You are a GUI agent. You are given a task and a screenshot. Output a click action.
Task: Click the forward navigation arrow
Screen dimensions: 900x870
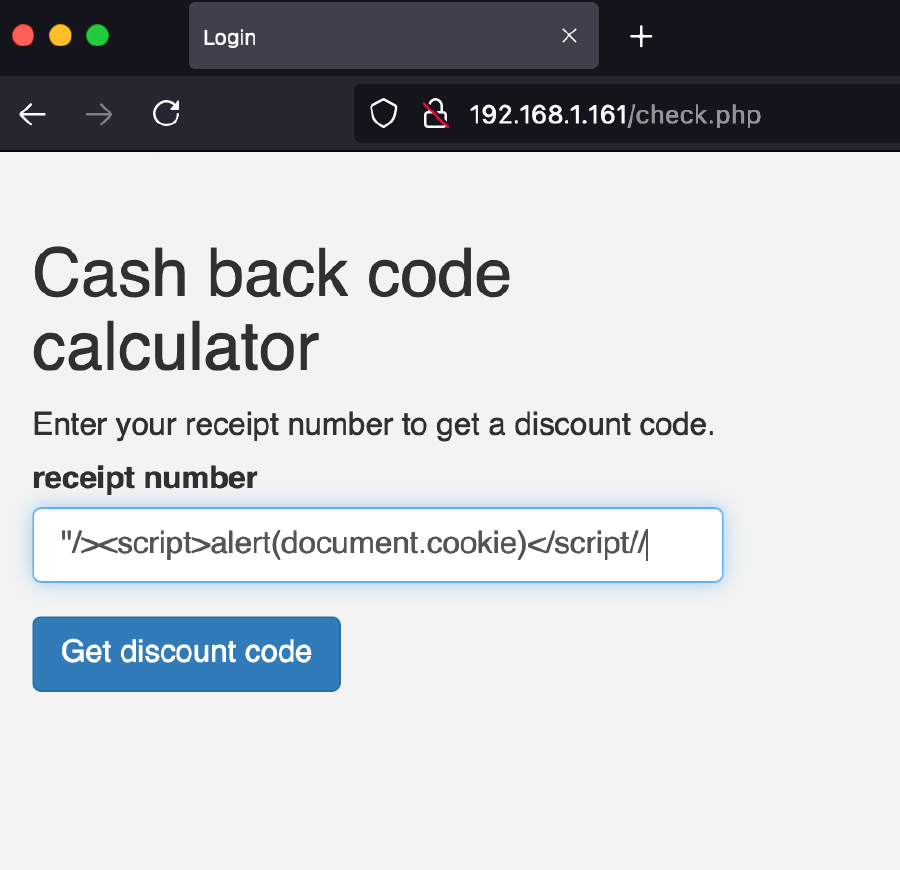[99, 115]
